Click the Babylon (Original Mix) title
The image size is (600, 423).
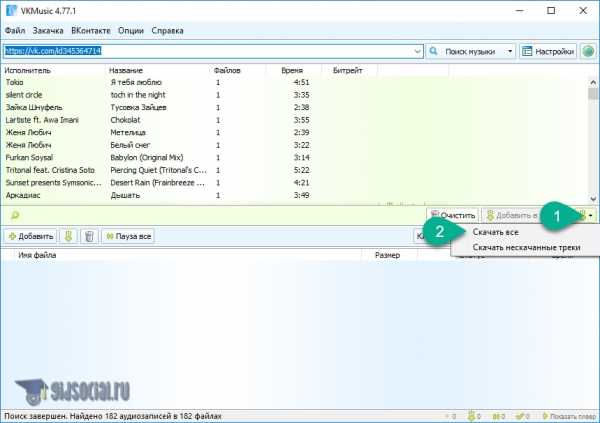[x=147, y=158]
